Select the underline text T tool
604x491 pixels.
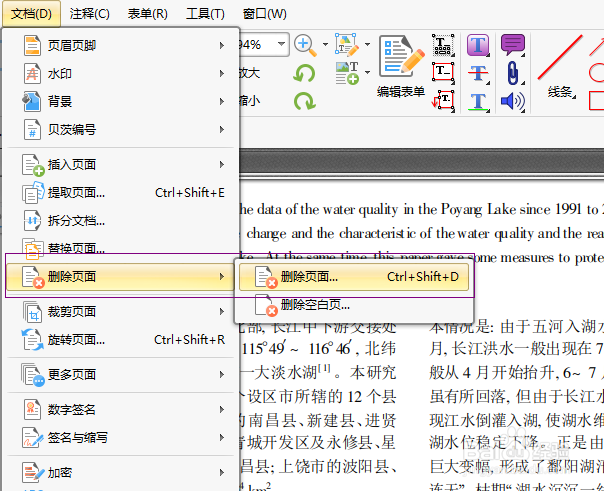(x=478, y=101)
